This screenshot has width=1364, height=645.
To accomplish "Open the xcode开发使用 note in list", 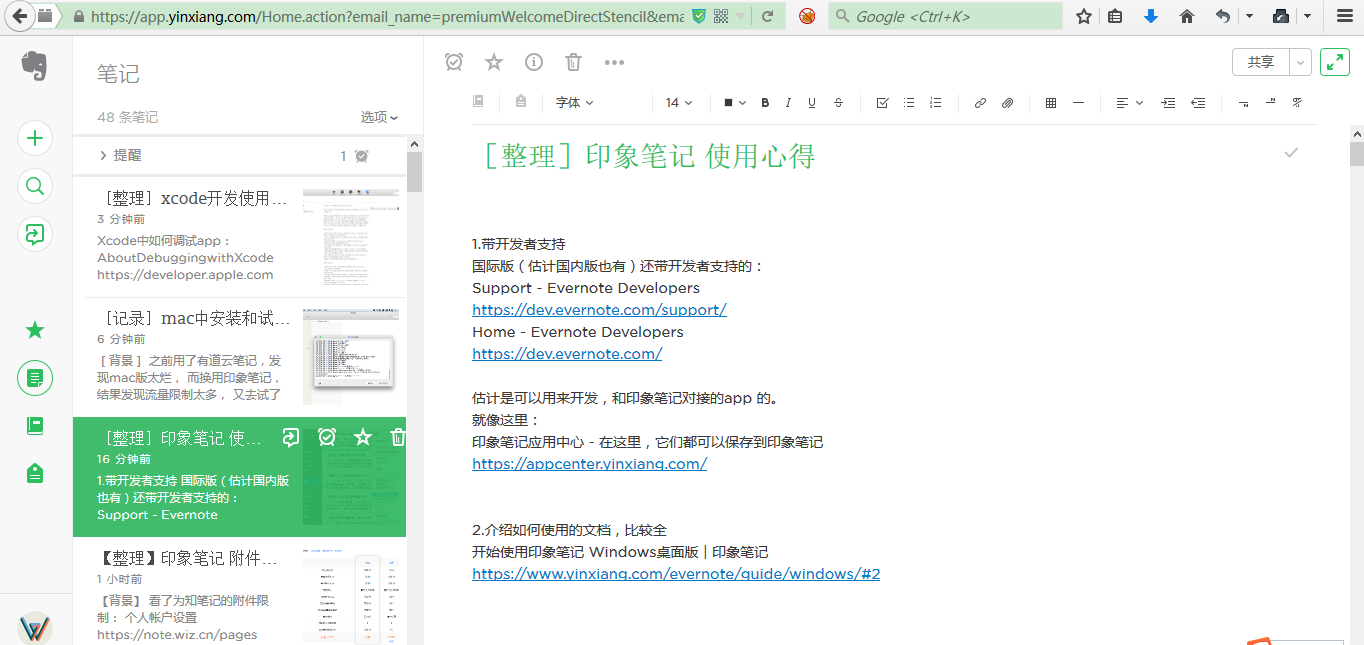I will [239, 237].
